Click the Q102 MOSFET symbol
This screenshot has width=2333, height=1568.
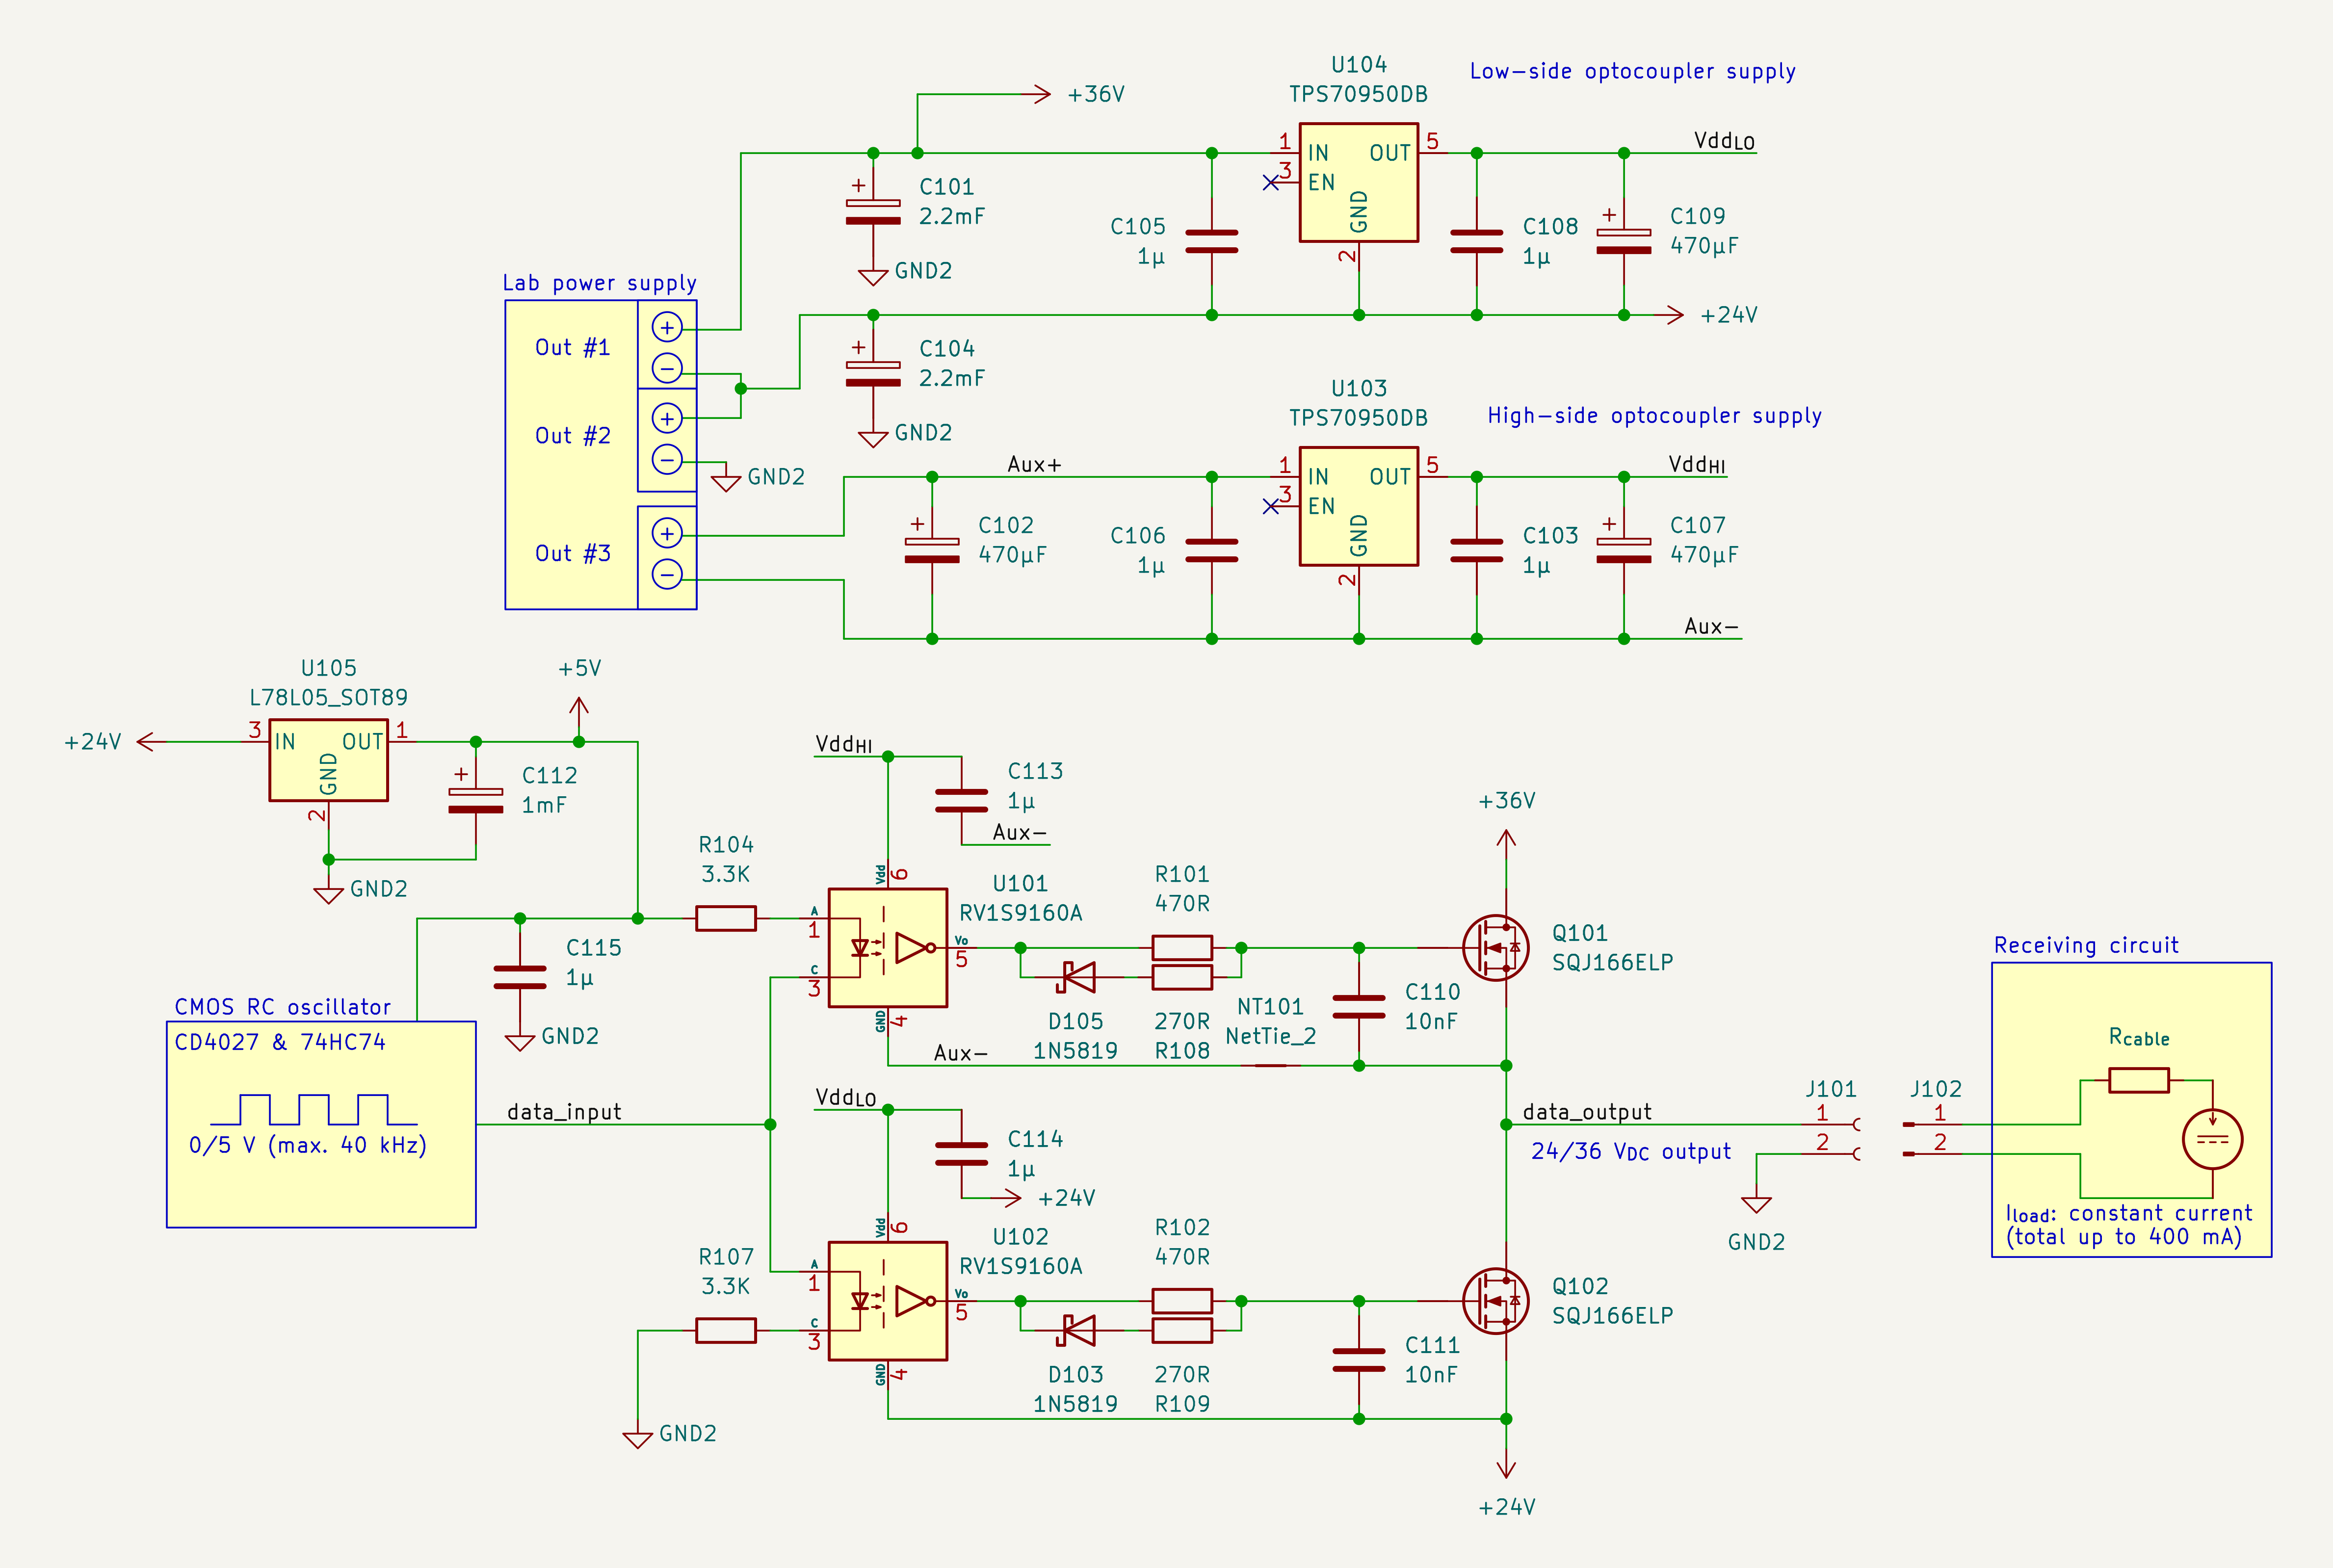(x=1495, y=1300)
